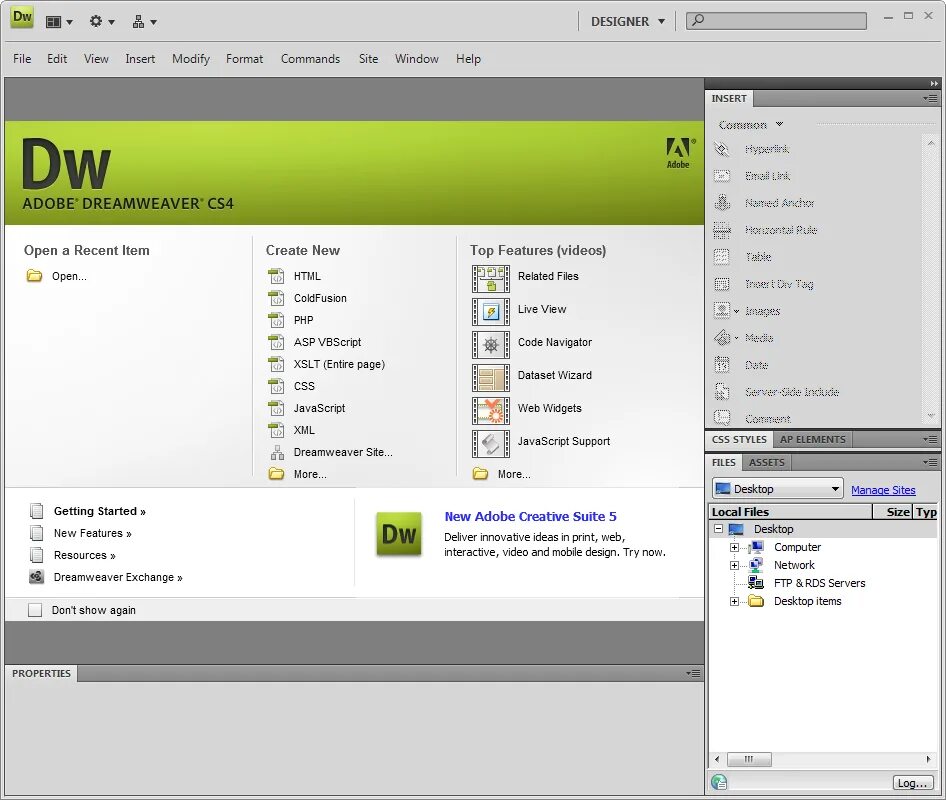Play the Related Files video thumbnail

490,279
